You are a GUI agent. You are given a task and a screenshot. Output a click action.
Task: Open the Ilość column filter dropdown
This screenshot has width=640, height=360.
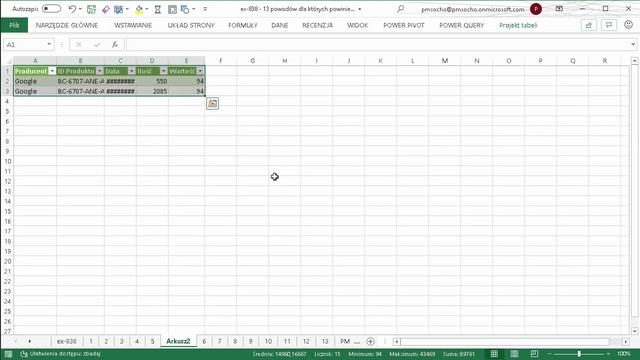163,71
